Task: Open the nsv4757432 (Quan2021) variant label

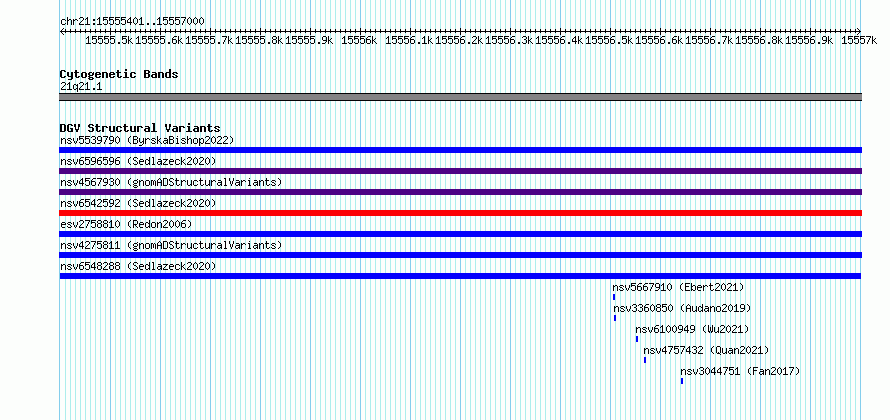Action: point(707,350)
